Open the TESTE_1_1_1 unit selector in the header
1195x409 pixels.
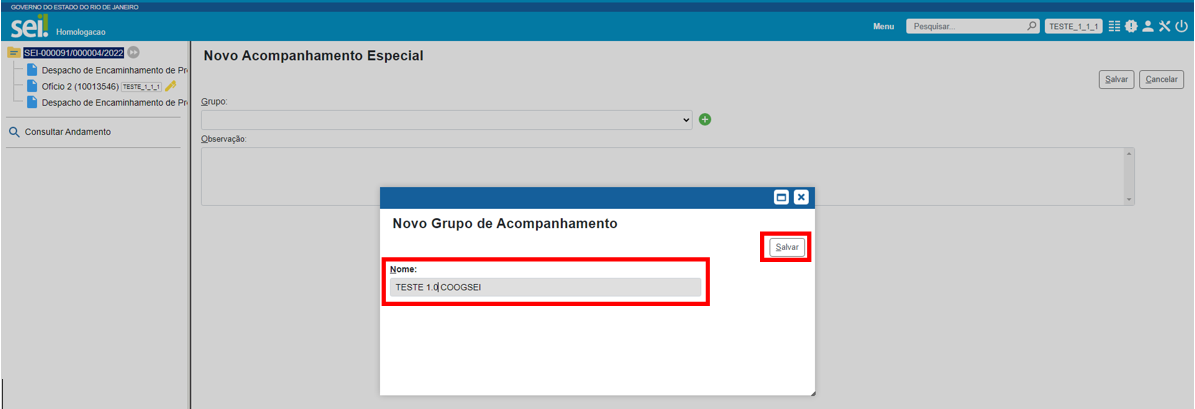click(1073, 27)
